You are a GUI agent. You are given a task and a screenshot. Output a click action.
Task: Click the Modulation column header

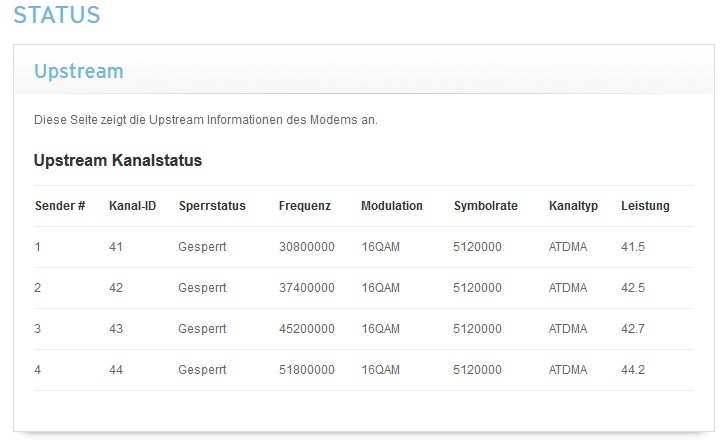tap(392, 206)
